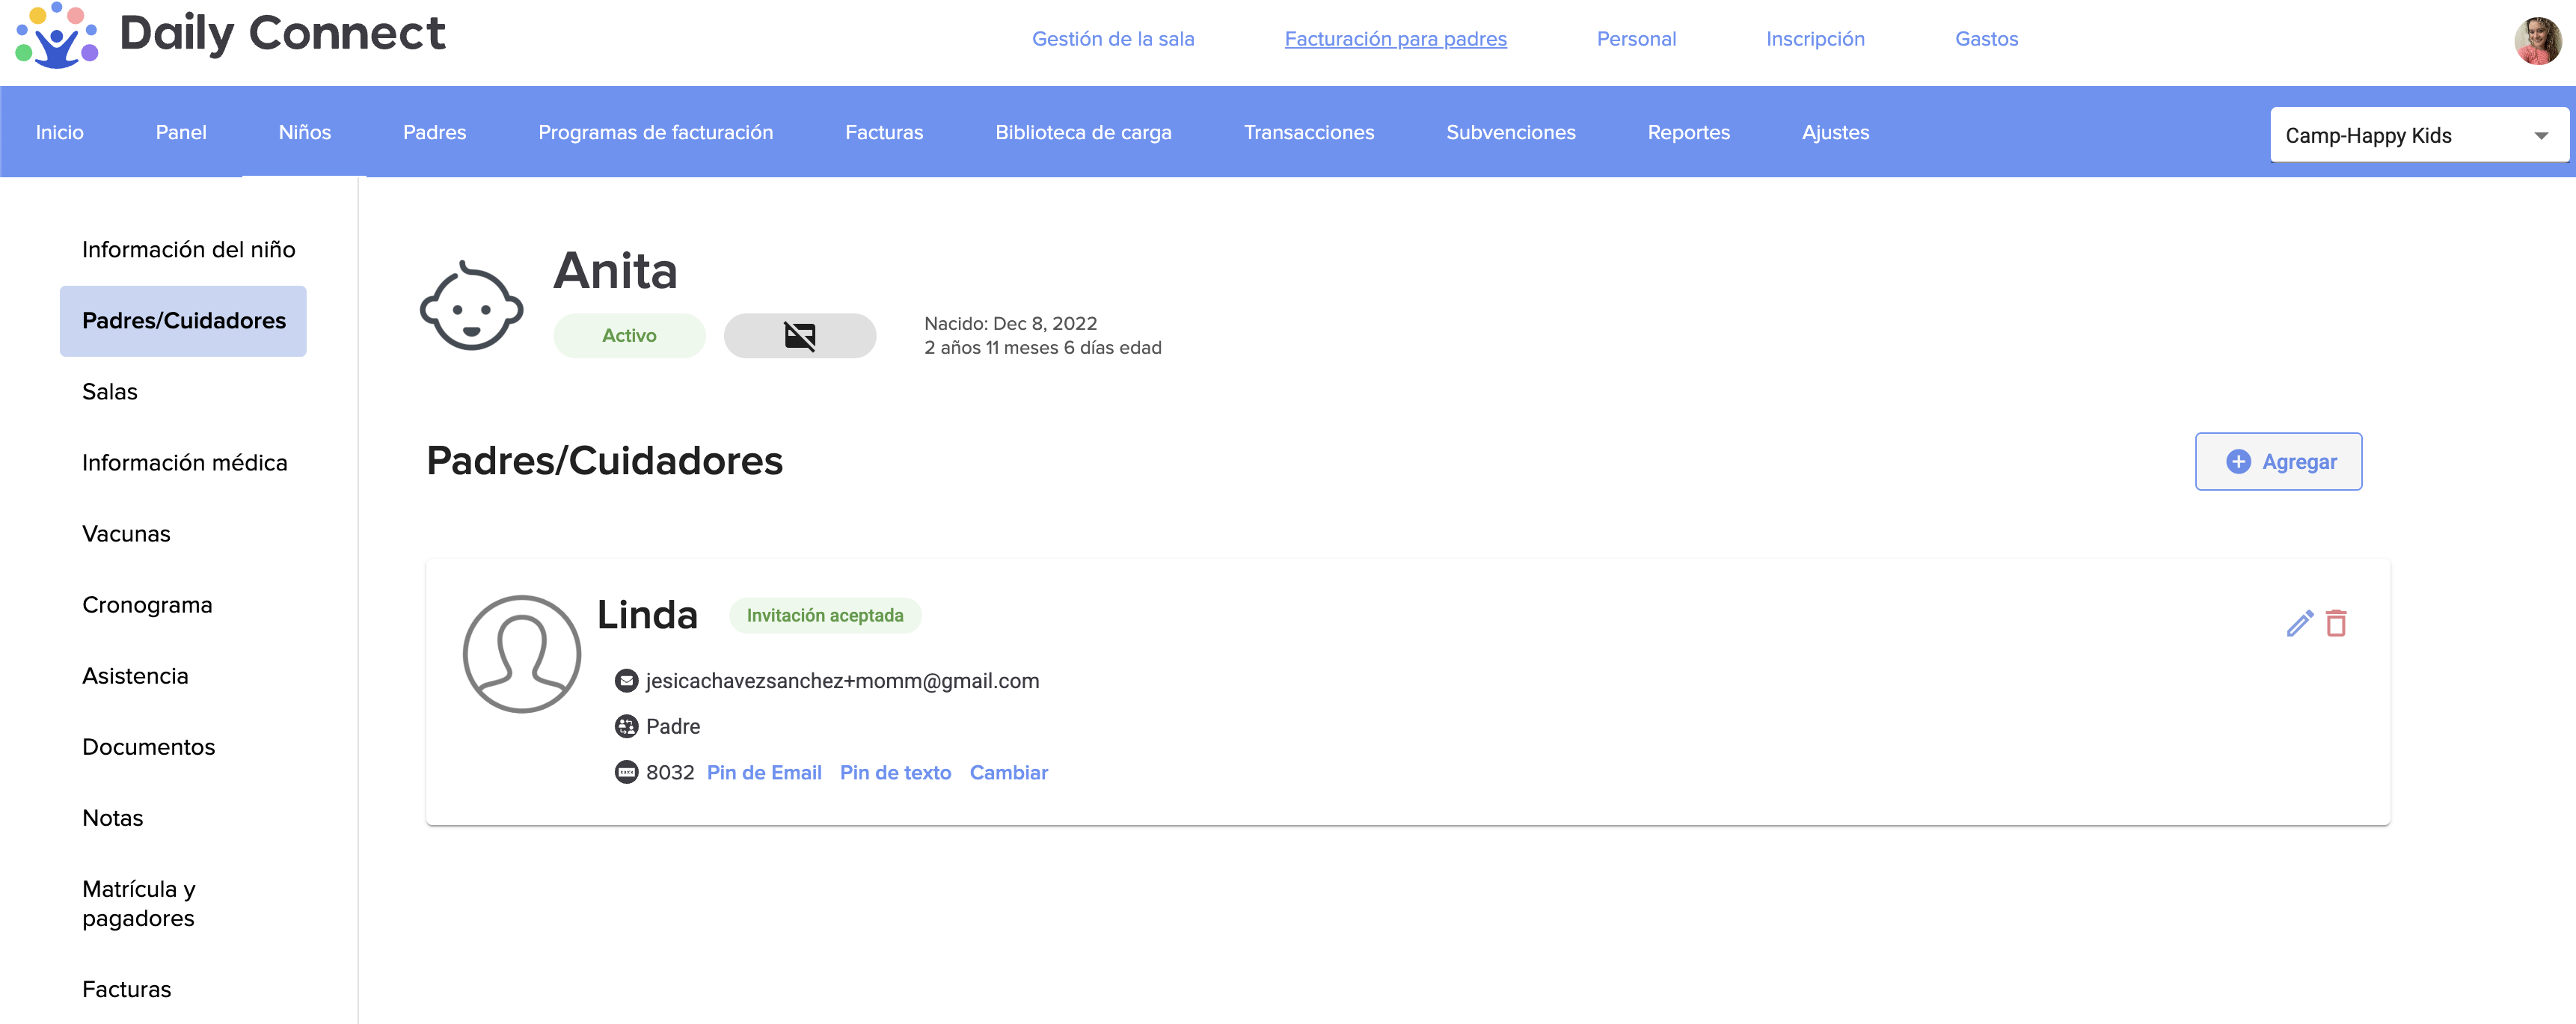Delete Linda using the trash icon
This screenshot has width=2576, height=1024.
[2336, 623]
